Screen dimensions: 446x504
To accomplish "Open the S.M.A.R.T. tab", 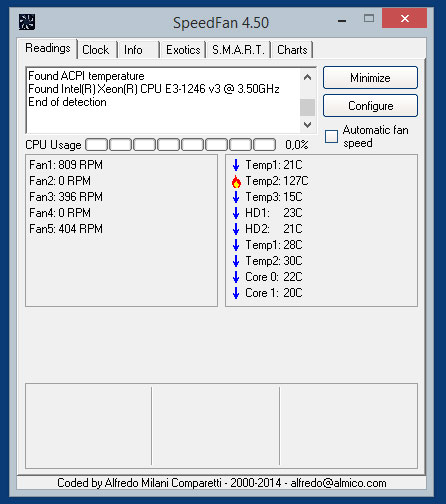I will 238,50.
